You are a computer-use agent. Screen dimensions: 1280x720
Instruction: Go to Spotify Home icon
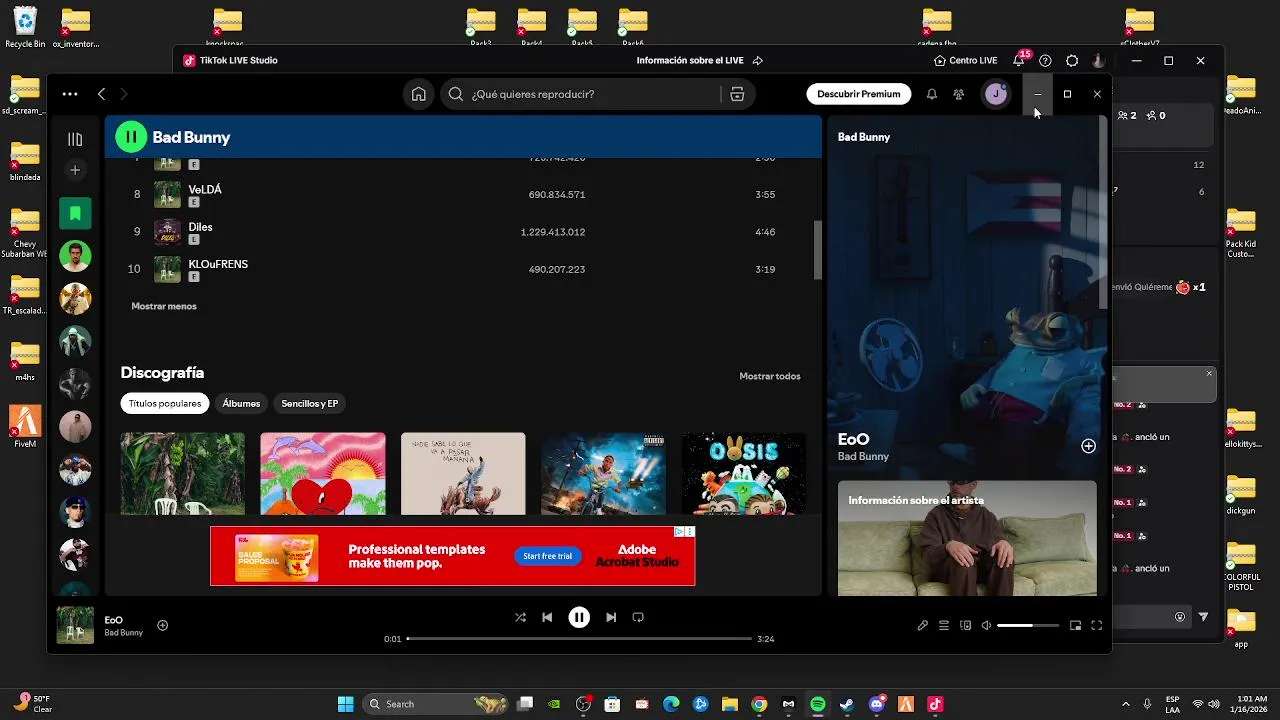(419, 94)
